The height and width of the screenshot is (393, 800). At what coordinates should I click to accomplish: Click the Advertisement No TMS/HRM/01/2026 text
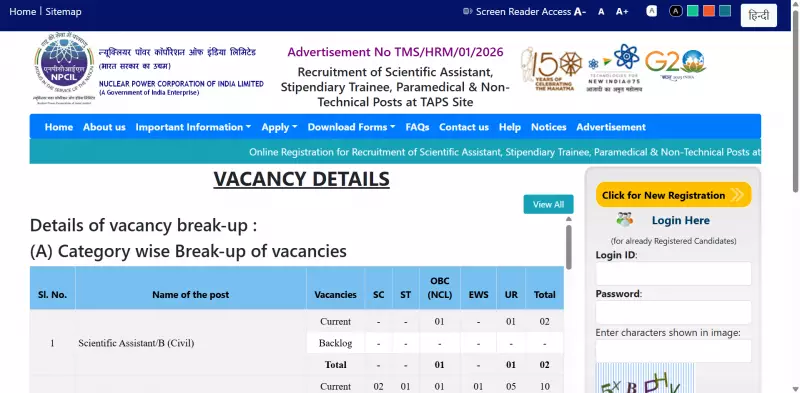pyautogui.click(x=395, y=52)
